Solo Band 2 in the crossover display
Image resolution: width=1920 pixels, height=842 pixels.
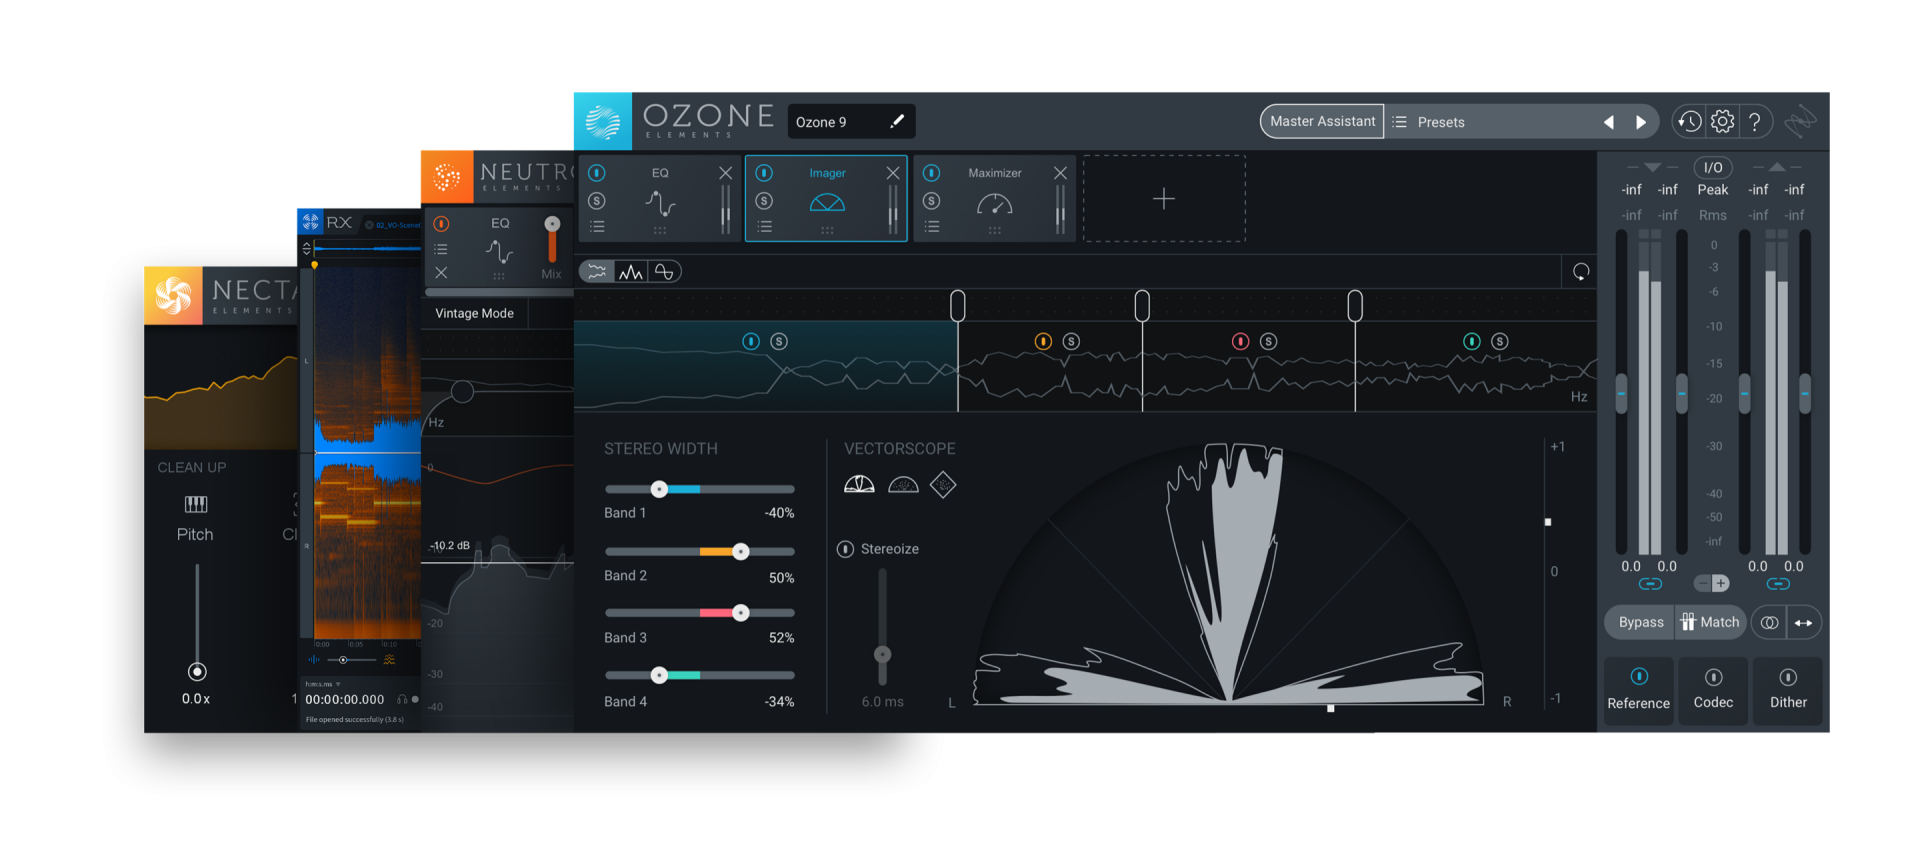point(1071,342)
